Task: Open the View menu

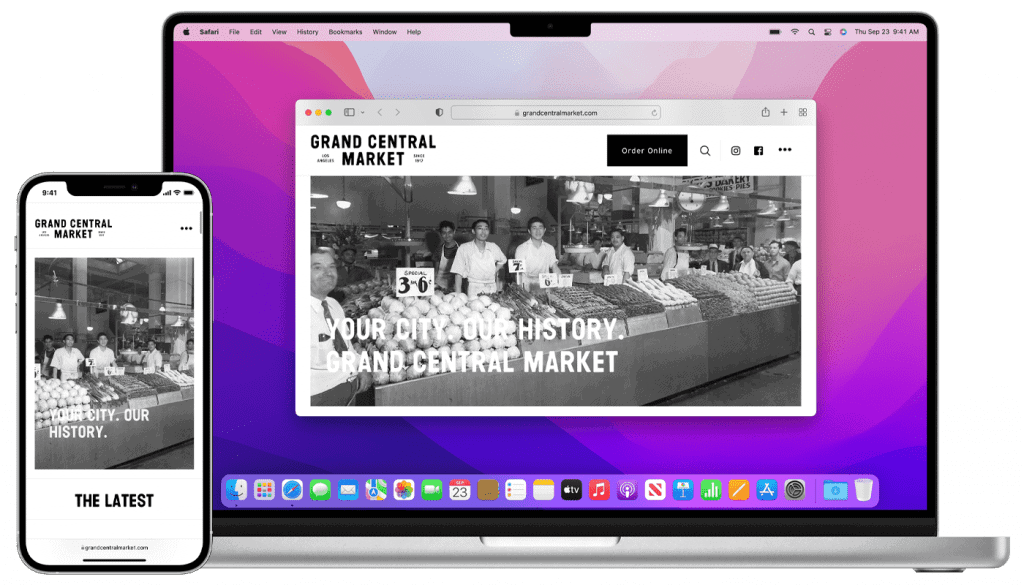Action: 279,31
